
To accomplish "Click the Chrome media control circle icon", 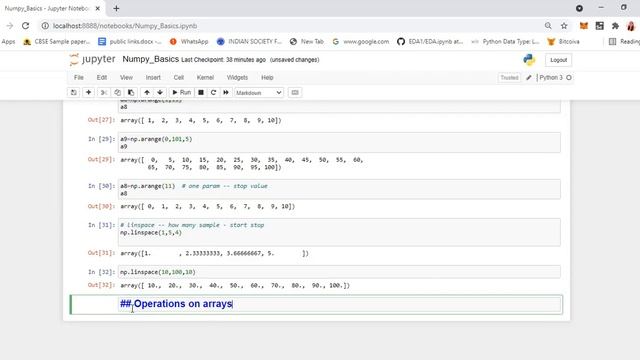I will [x=579, y=8].
